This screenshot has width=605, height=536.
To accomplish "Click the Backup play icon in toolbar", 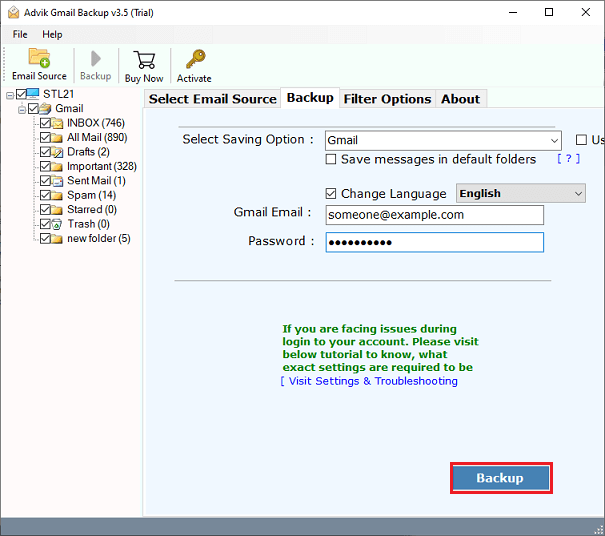I will (x=96, y=59).
